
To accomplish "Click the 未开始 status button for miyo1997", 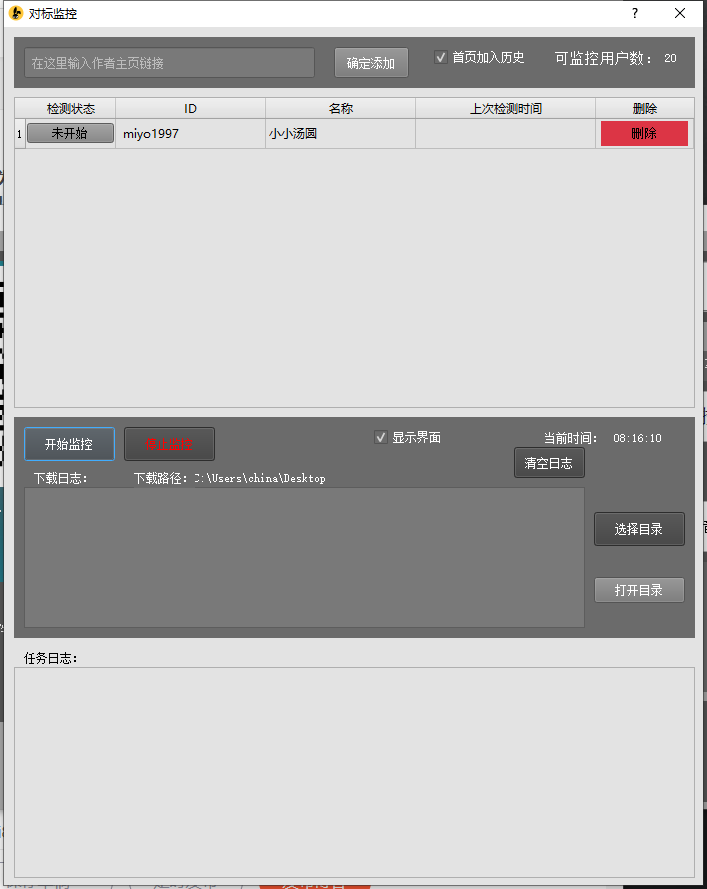I will [x=70, y=134].
